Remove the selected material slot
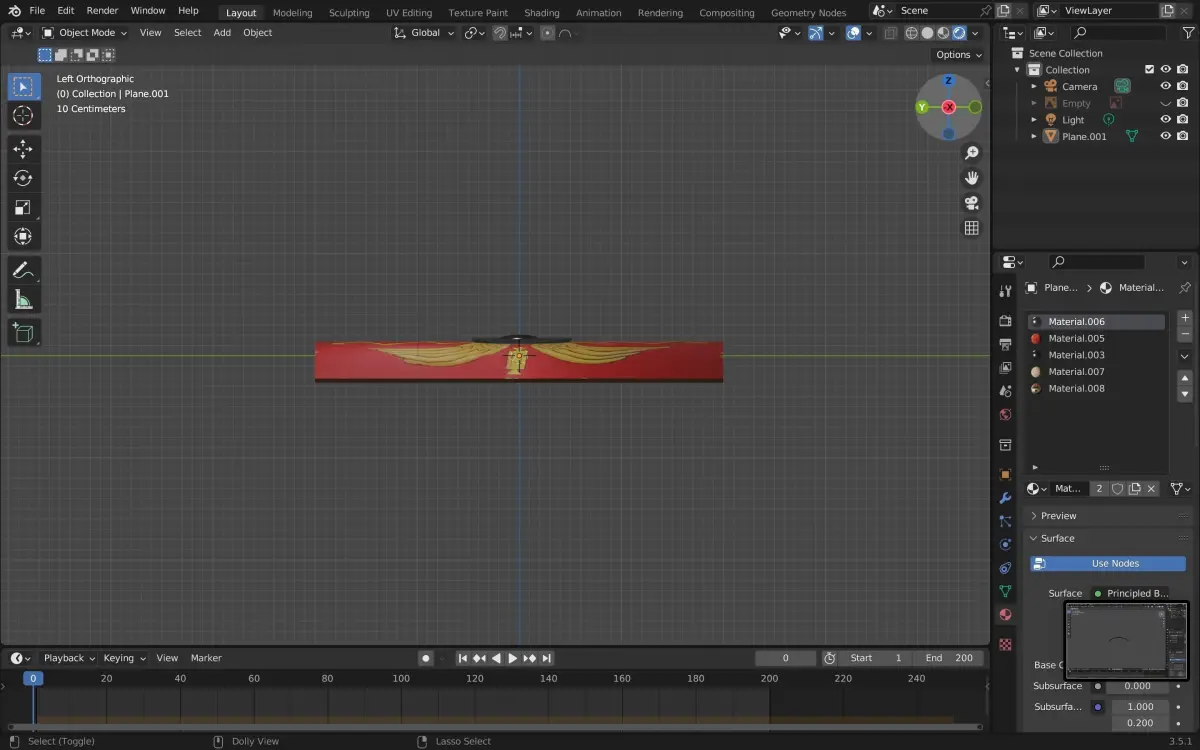The height and width of the screenshot is (750, 1200). 1185,334
